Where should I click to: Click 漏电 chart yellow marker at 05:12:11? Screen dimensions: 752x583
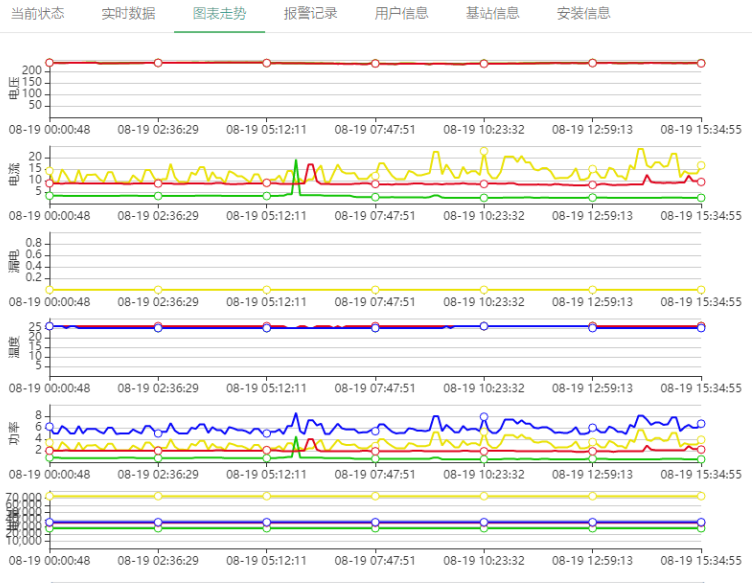[266, 289]
